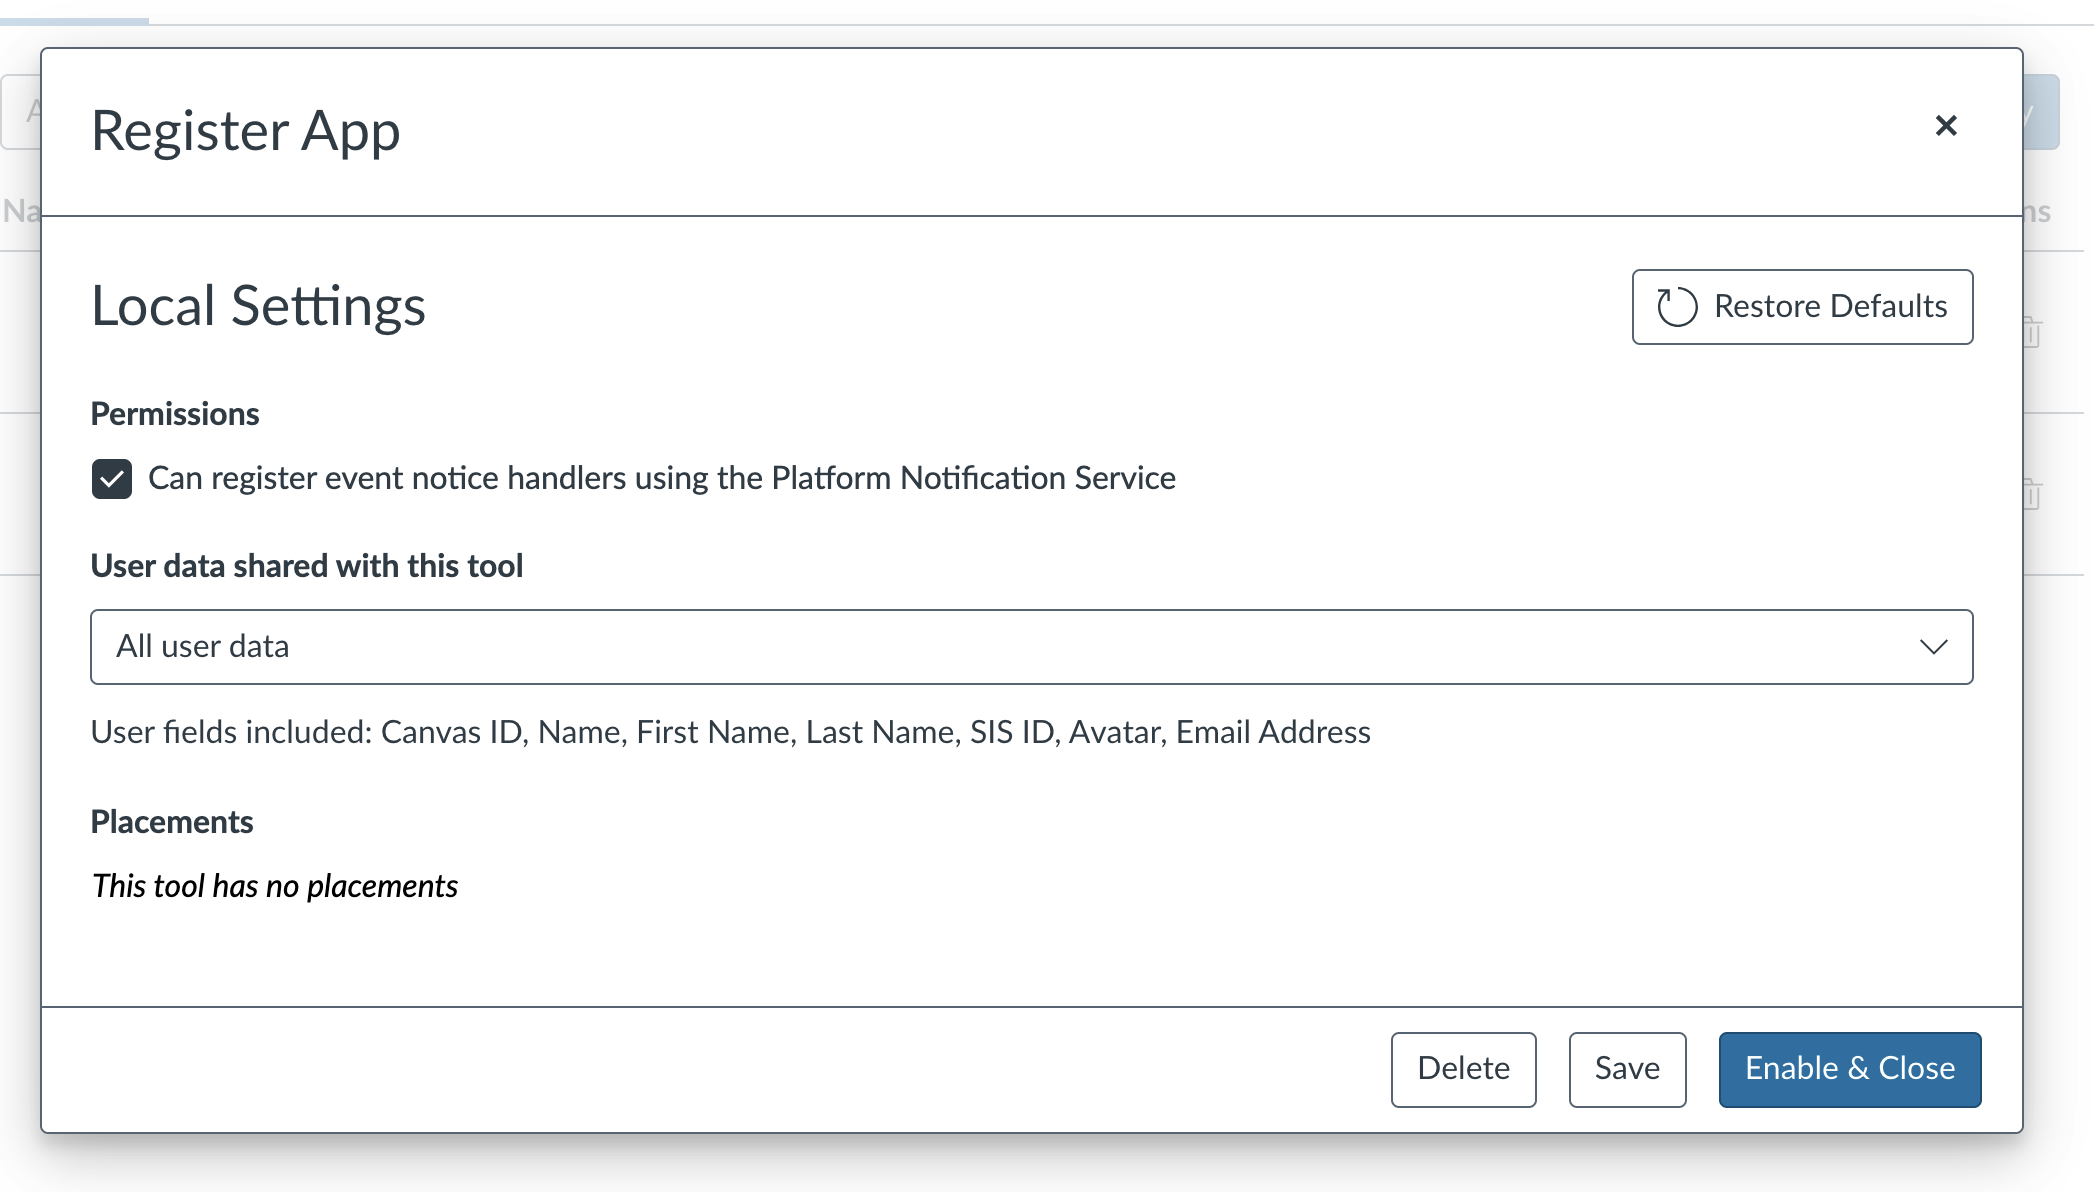Close the Register App dialog
The height and width of the screenshot is (1192, 2094).
click(x=1945, y=126)
